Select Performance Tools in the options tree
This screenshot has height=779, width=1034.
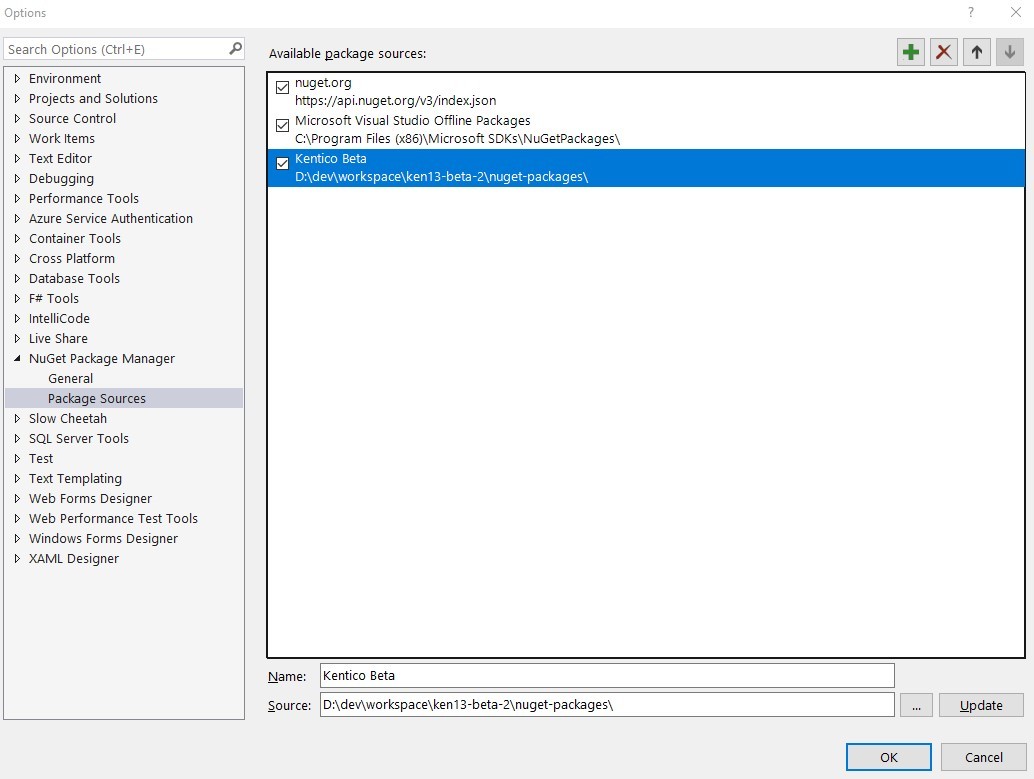pyautogui.click(x=84, y=199)
